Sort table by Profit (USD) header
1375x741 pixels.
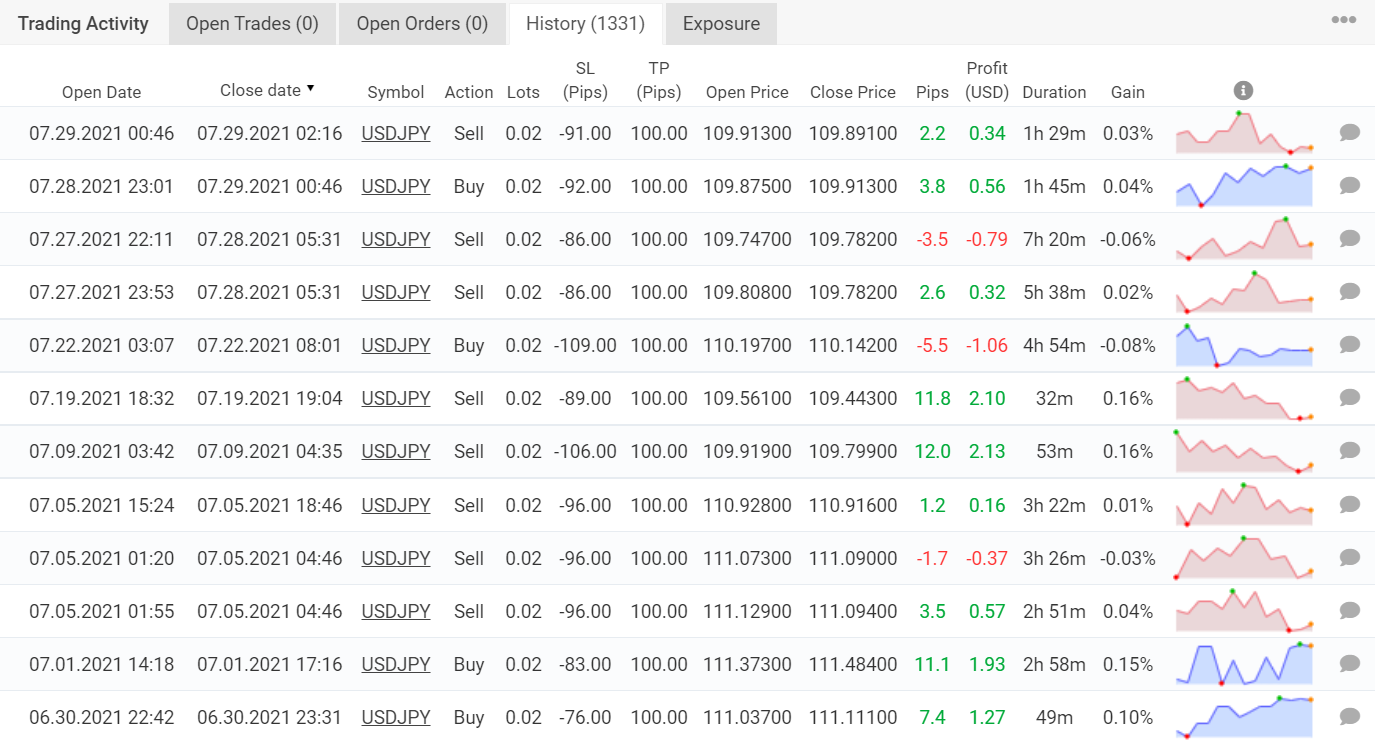pyautogui.click(x=987, y=80)
